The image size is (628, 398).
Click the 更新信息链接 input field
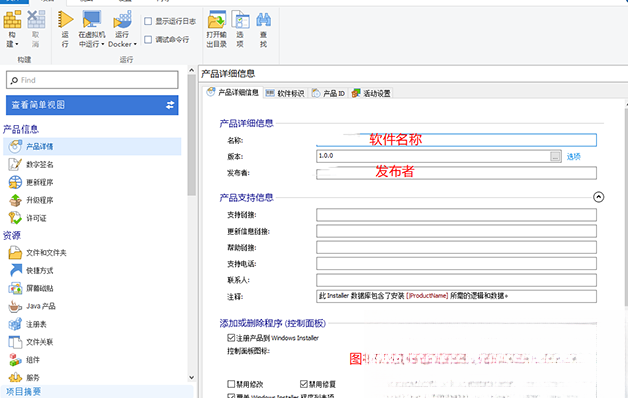point(456,231)
